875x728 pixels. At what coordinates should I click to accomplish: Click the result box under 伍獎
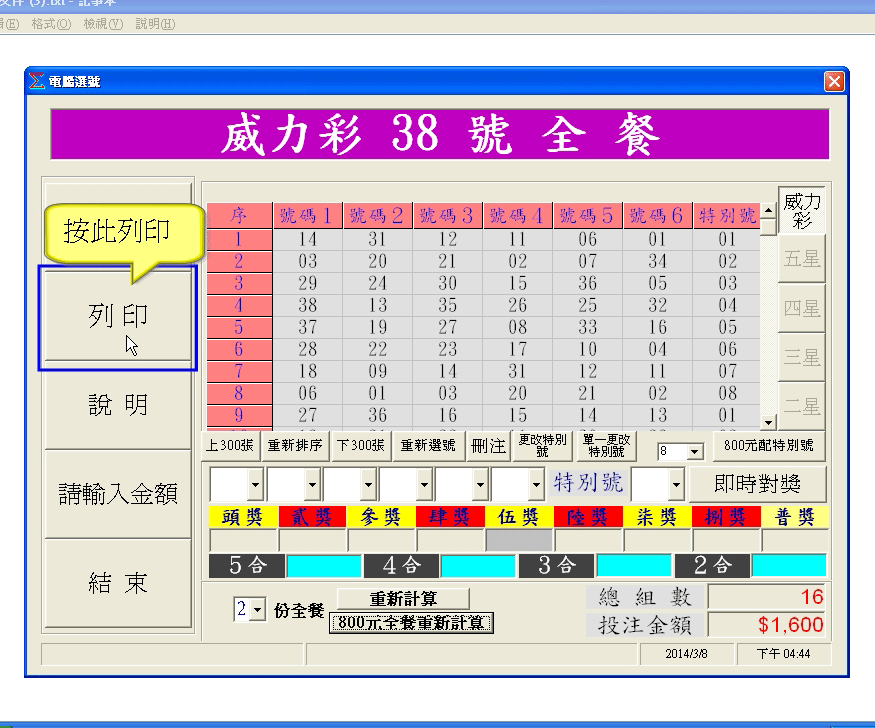tap(519, 540)
